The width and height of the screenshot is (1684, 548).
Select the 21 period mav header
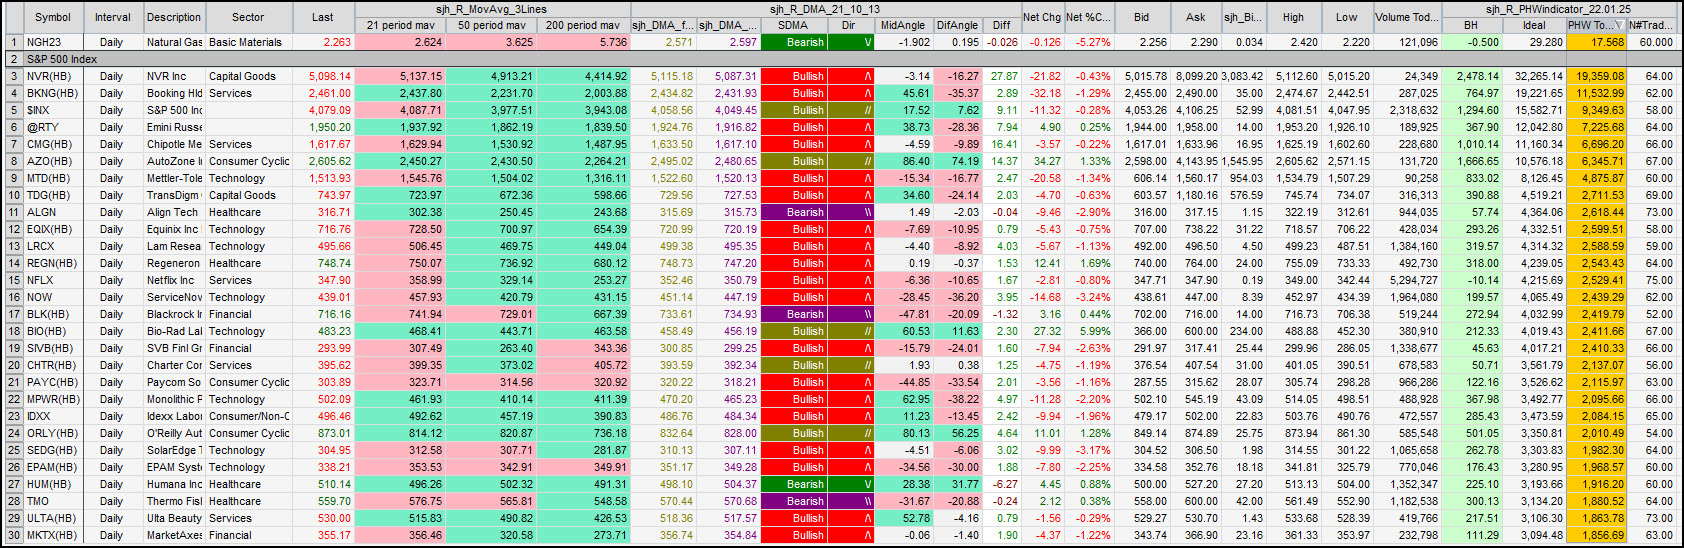(400, 25)
